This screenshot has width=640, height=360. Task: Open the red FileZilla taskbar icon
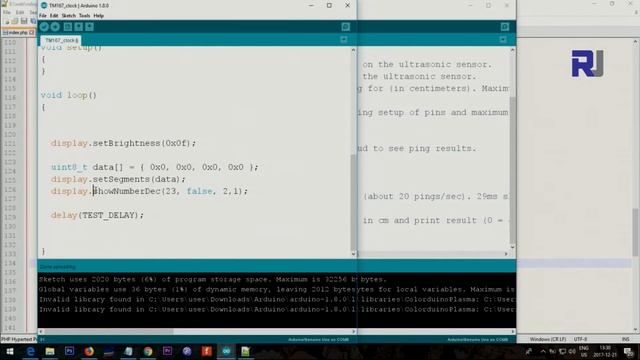pos(207,351)
